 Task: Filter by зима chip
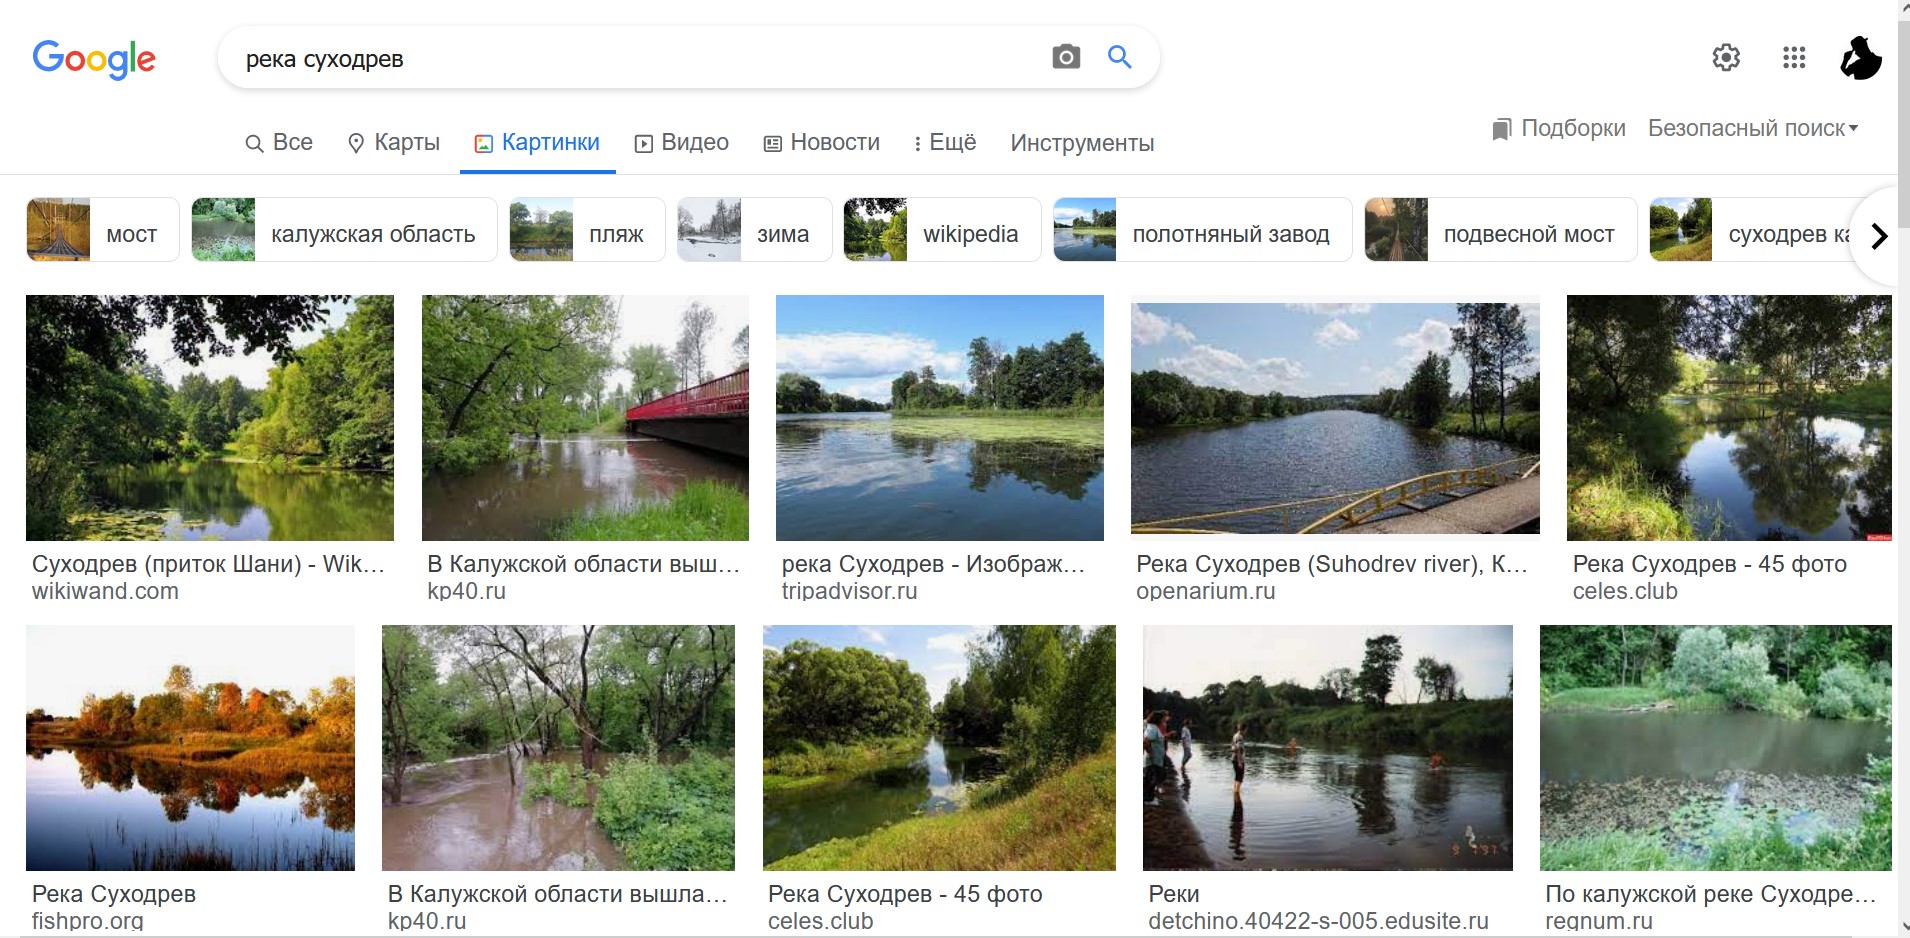754,230
